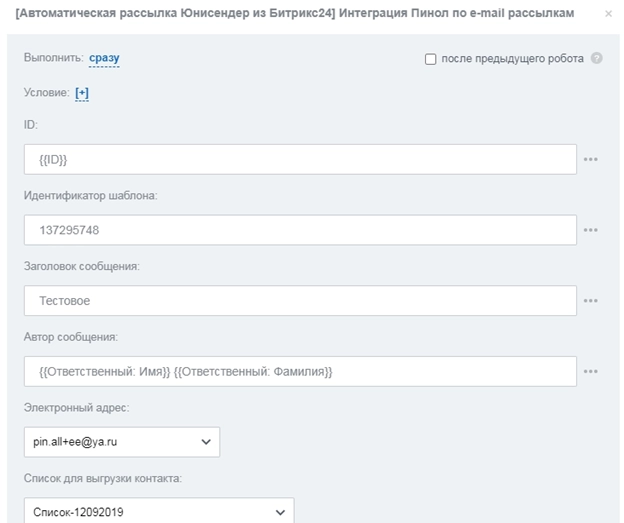This screenshot has height=523, width=624.
Task: Click the 'Список для выгрузки контакта:' label
Action: pyautogui.click(x=103, y=478)
